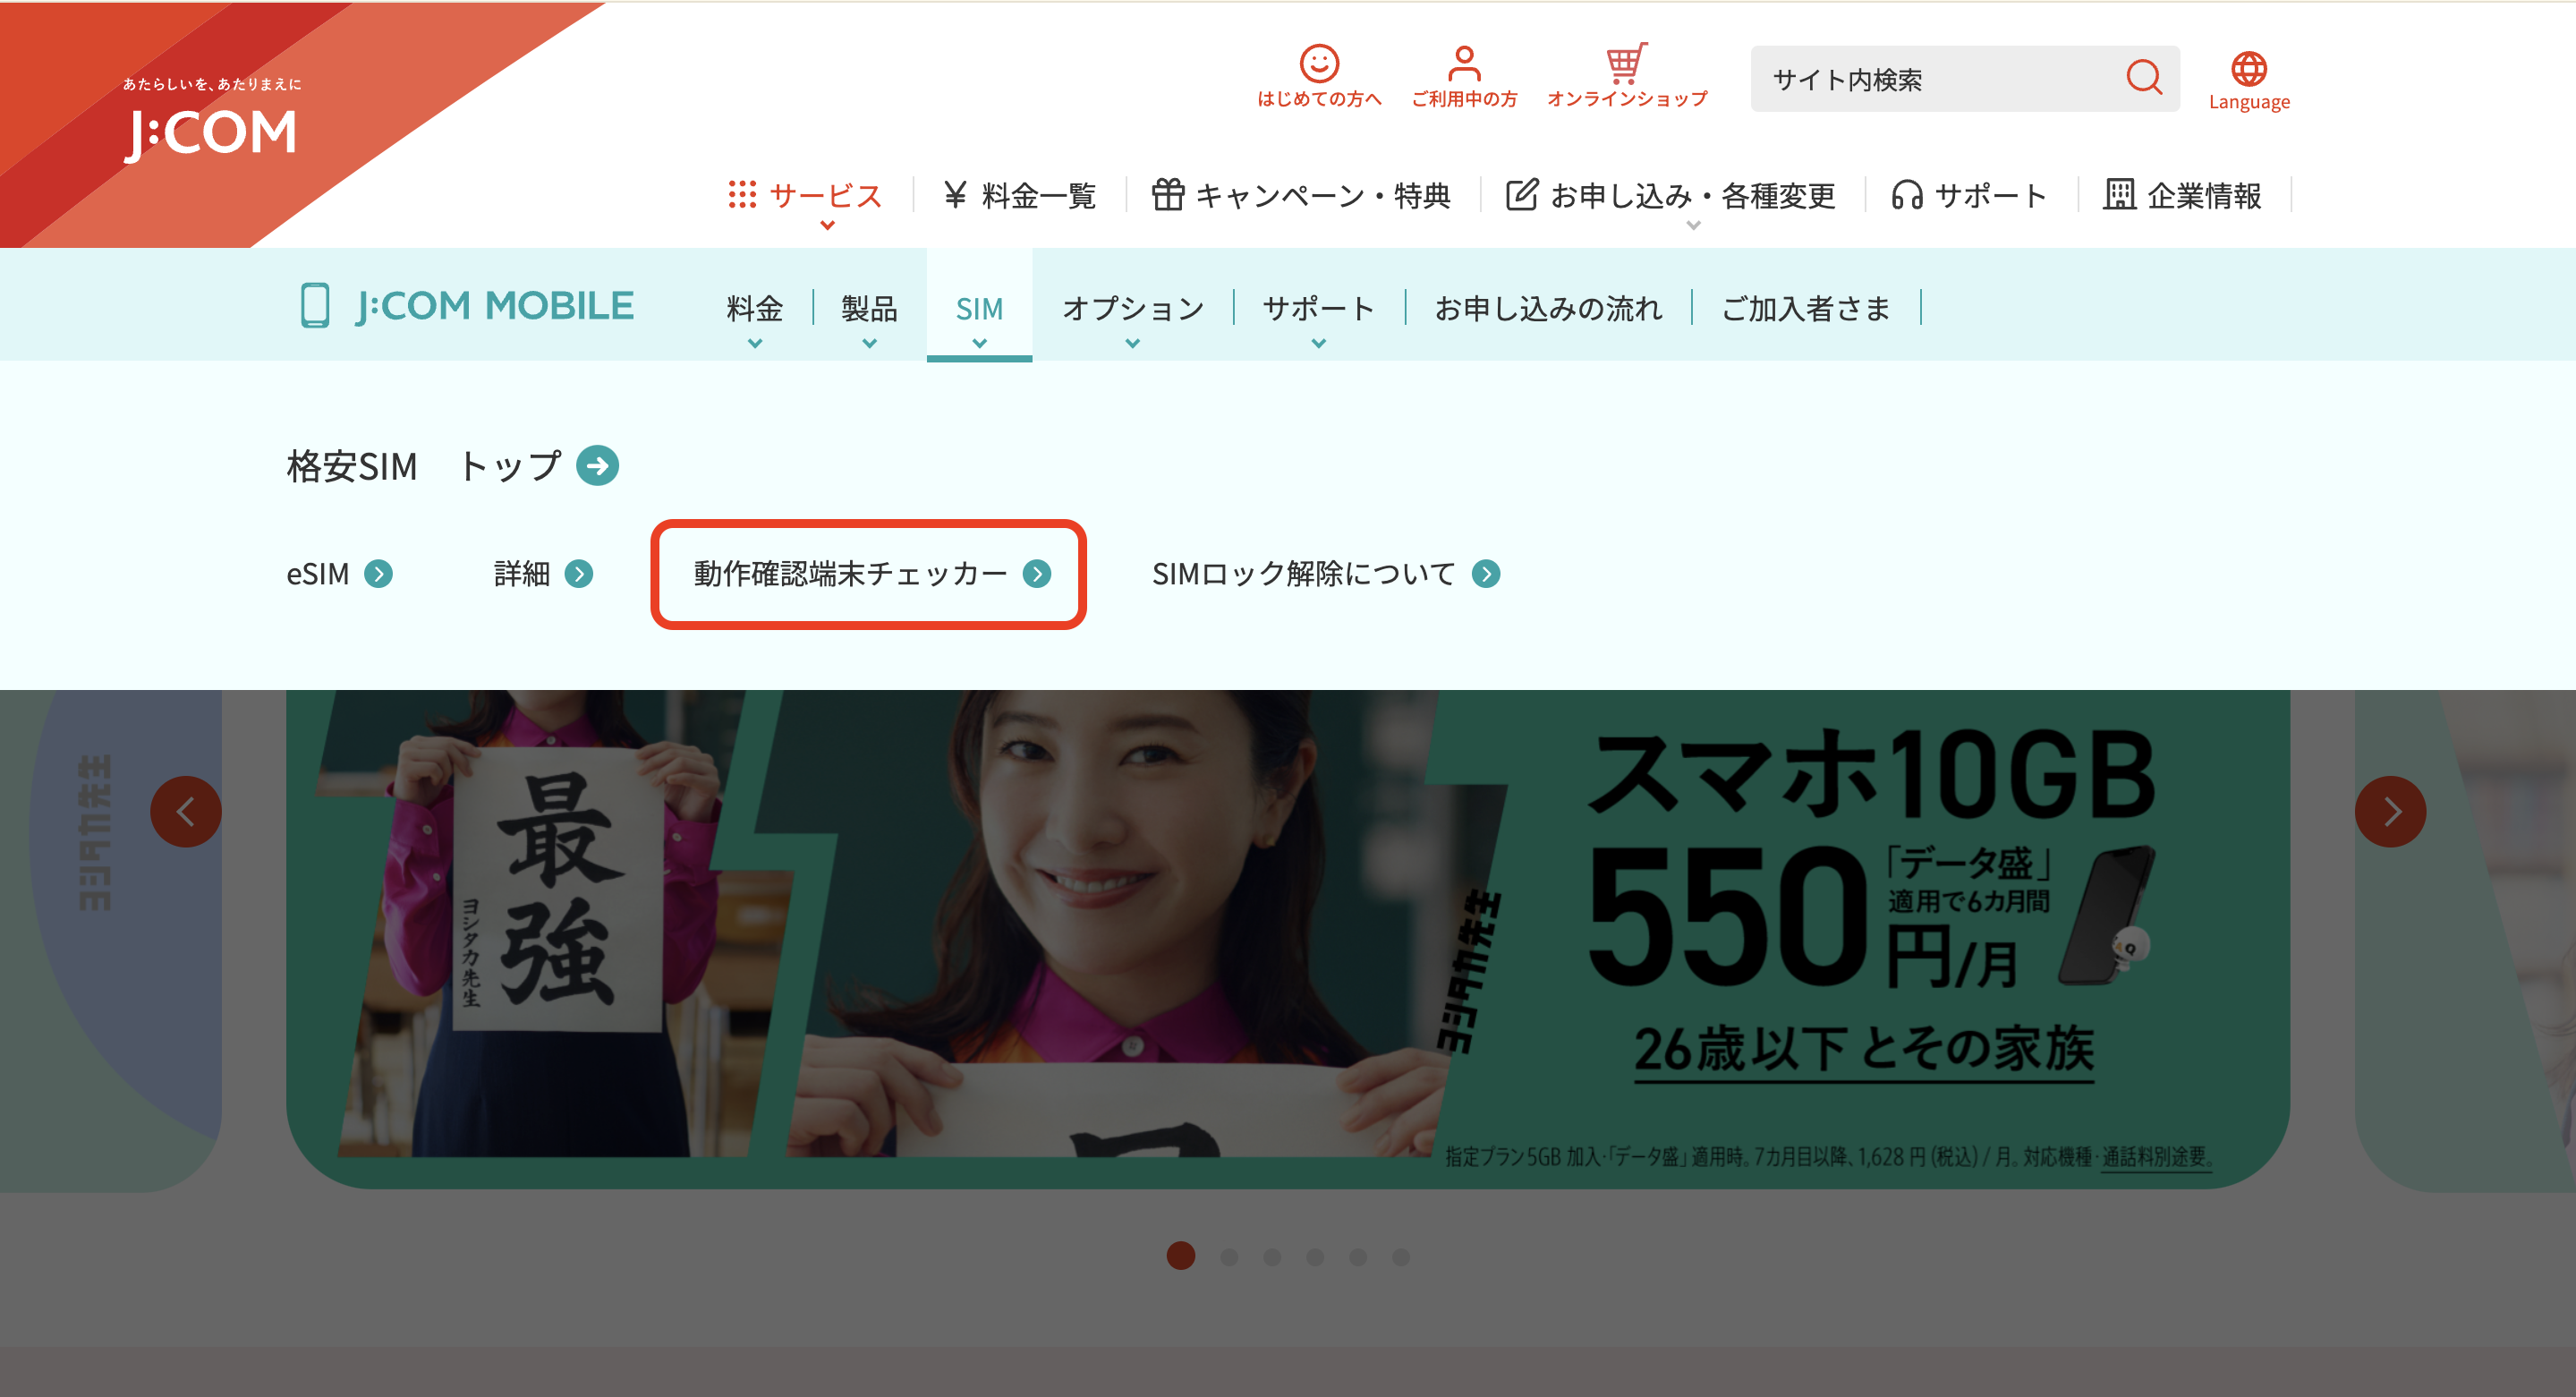Click the yen icon beside 料金一覧
2576x1397 pixels.
click(955, 195)
